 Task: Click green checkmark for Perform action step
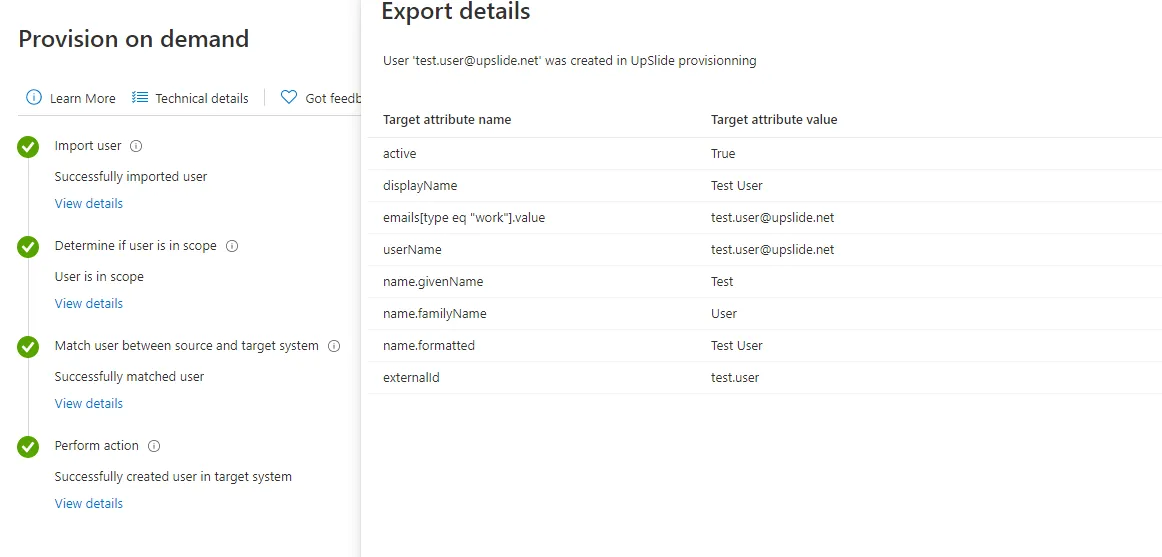tap(28, 447)
